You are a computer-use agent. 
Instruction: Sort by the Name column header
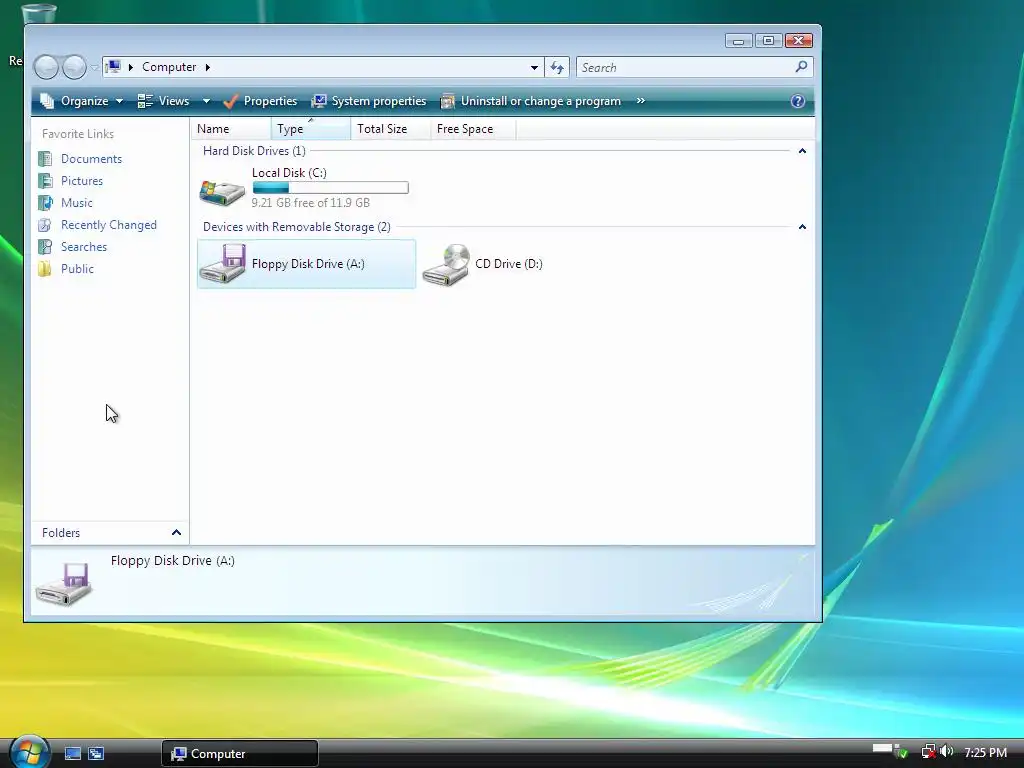coord(231,129)
